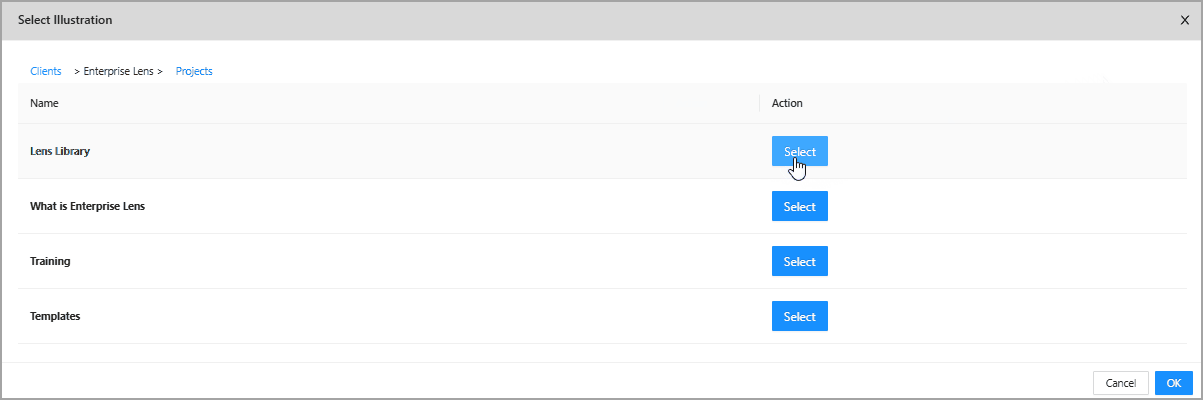The width and height of the screenshot is (1203, 400).
Task: Click the arrow separator after Clients
Action: 77,71
